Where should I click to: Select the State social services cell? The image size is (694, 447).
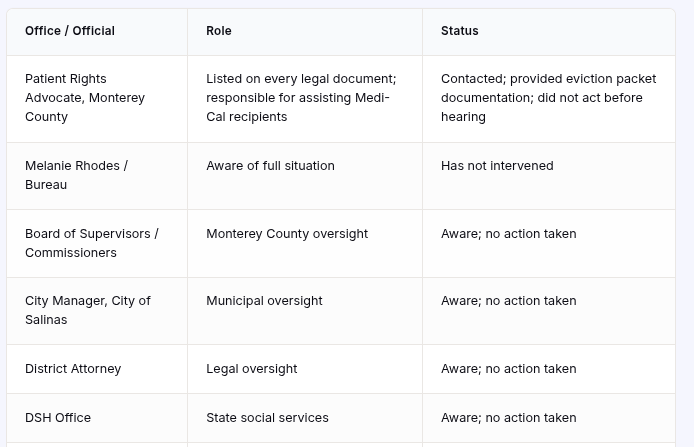pos(305,418)
